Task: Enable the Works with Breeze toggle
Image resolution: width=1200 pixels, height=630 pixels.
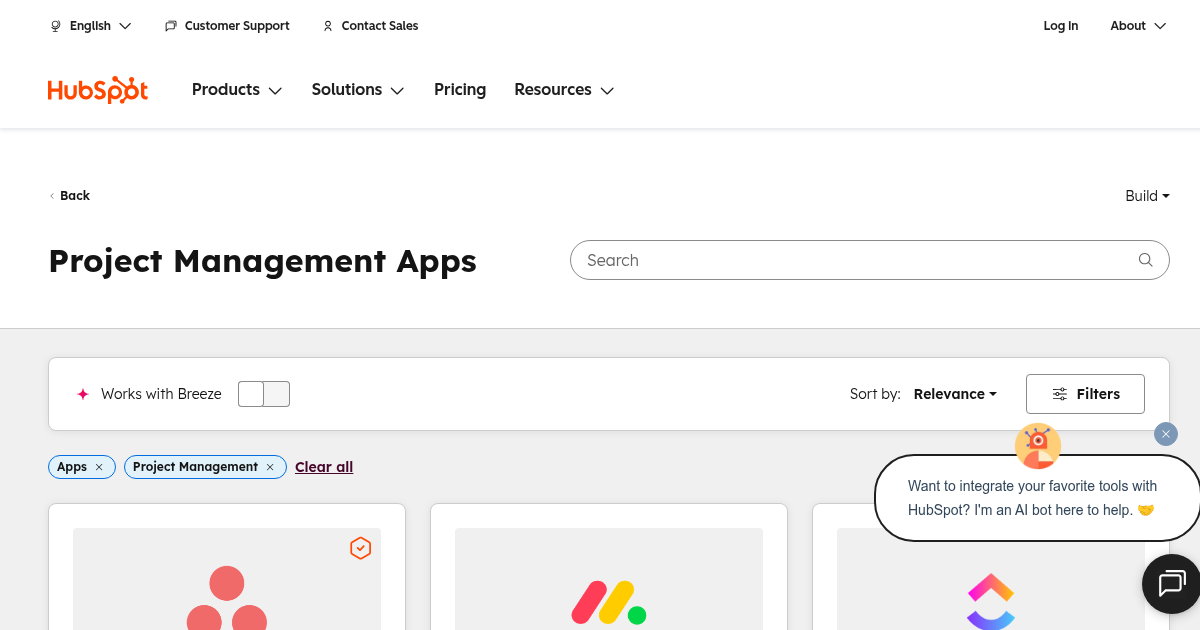Action: click(264, 393)
